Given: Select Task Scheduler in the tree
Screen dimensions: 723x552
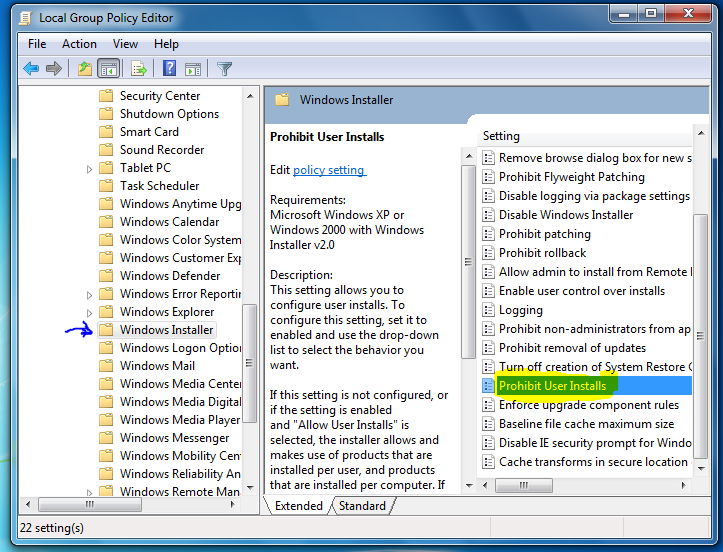Looking at the screenshot, I should click(x=160, y=186).
